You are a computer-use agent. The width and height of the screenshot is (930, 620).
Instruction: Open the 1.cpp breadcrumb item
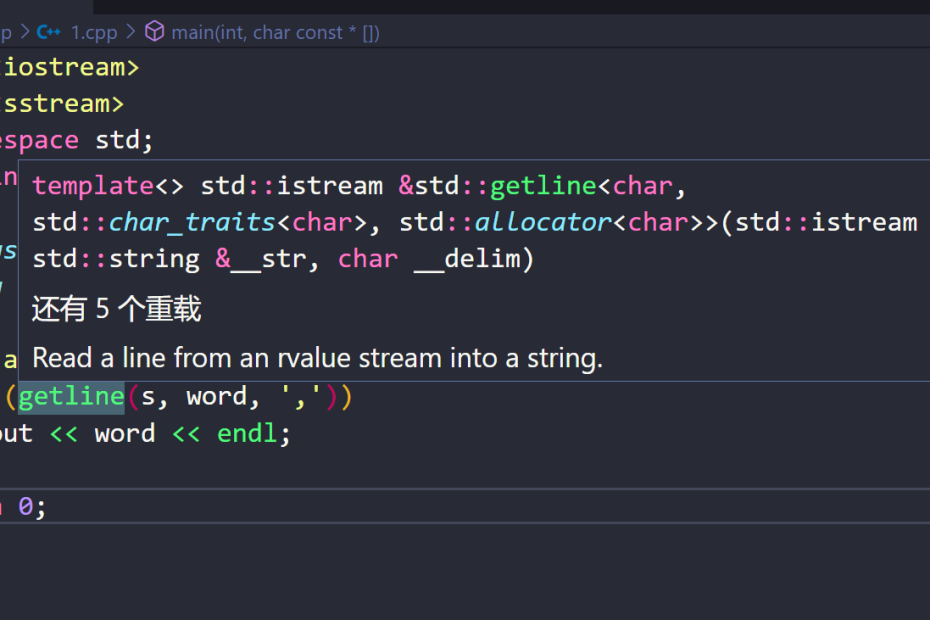pyautogui.click(x=94, y=32)
